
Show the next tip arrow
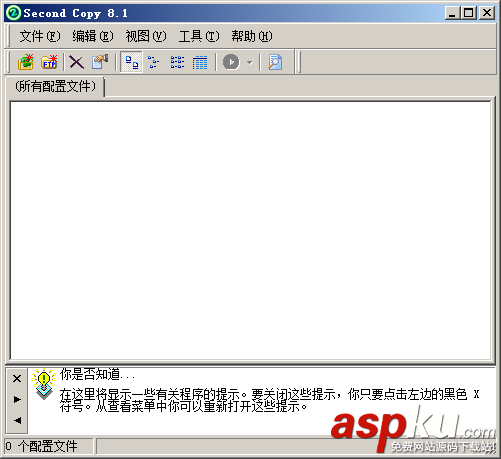coord(17,399)
